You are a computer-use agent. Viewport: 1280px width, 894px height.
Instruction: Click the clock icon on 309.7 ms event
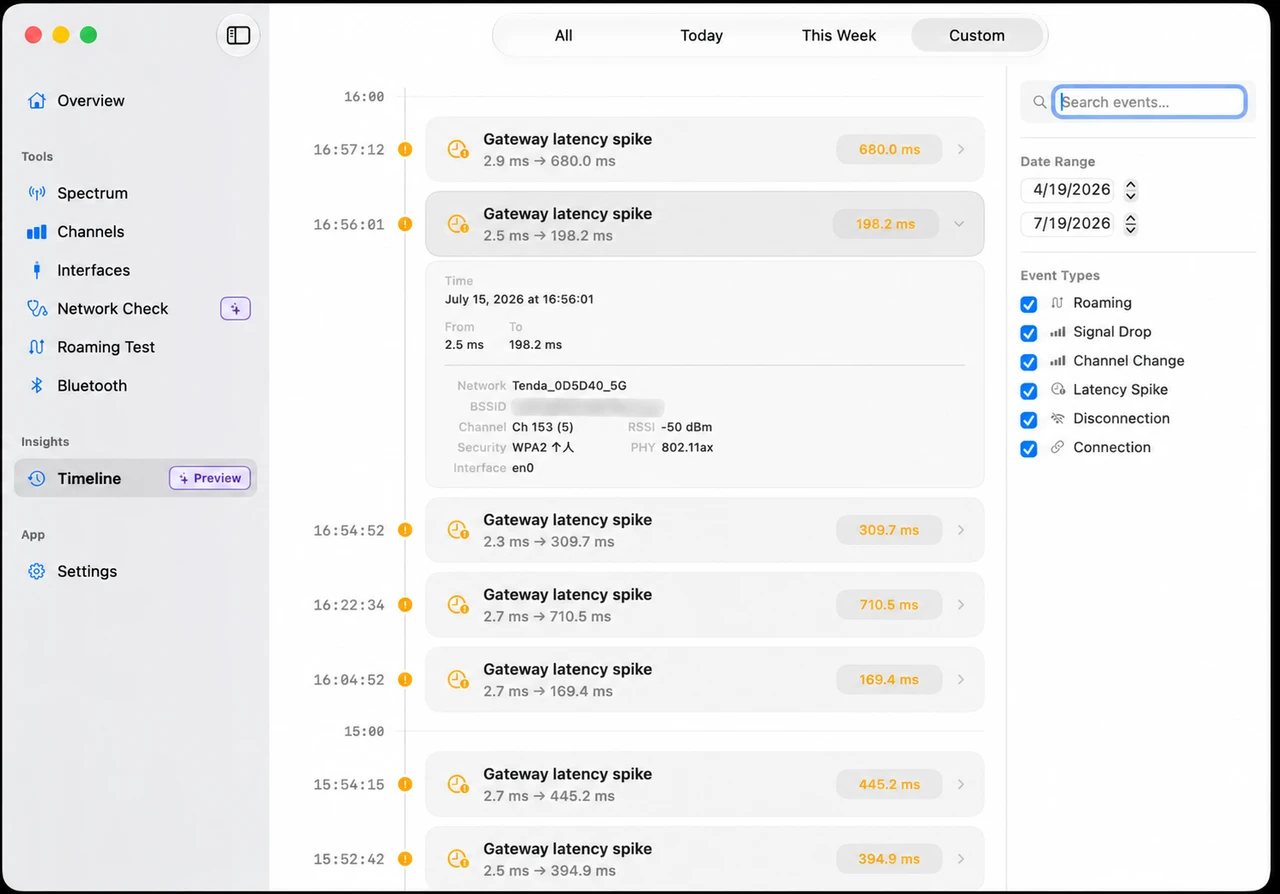(x=458, y=530)
